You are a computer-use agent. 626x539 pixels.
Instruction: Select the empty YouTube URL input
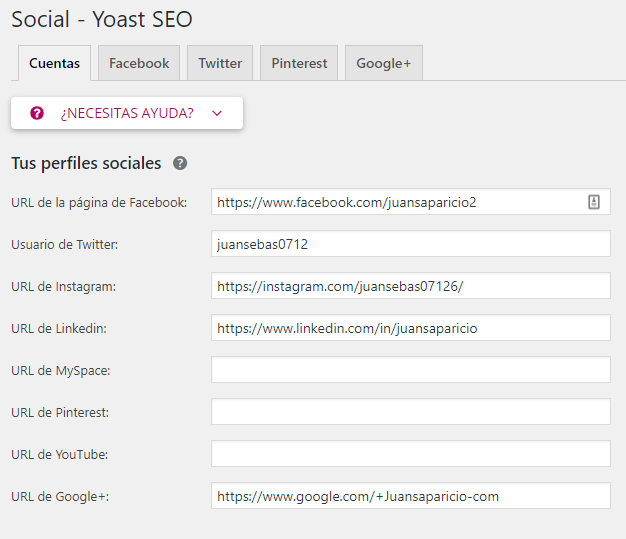(x=411, y=454)
